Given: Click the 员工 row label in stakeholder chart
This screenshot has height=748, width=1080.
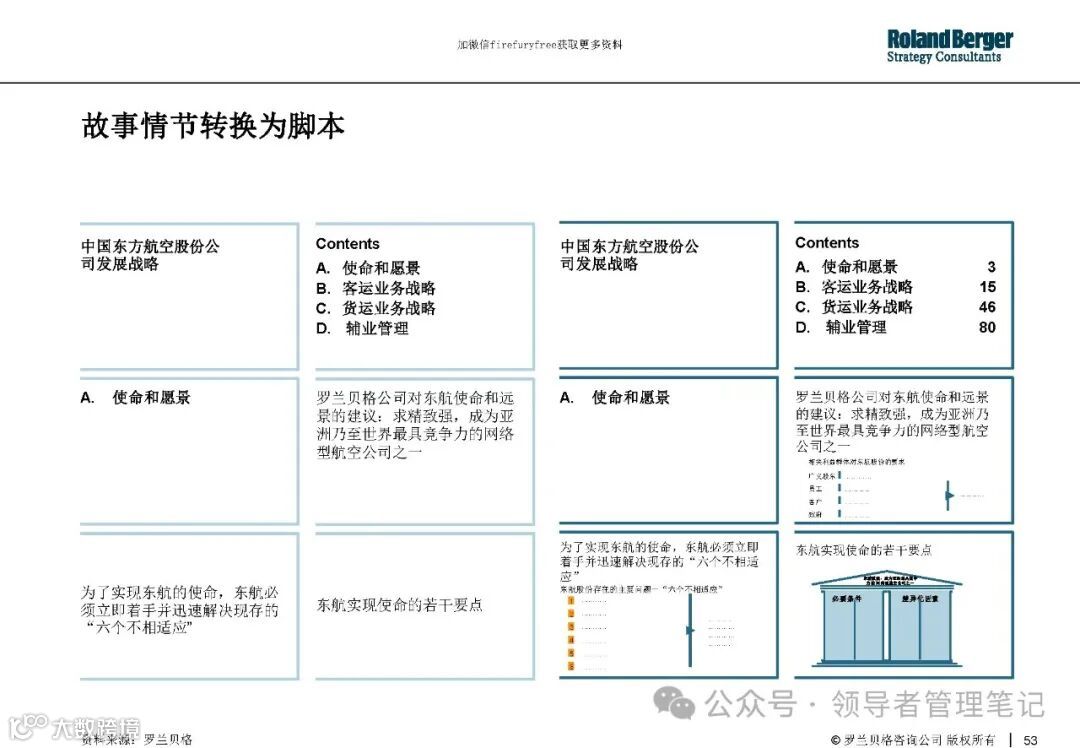Looking at the screenshot, I should coord(815,488).
